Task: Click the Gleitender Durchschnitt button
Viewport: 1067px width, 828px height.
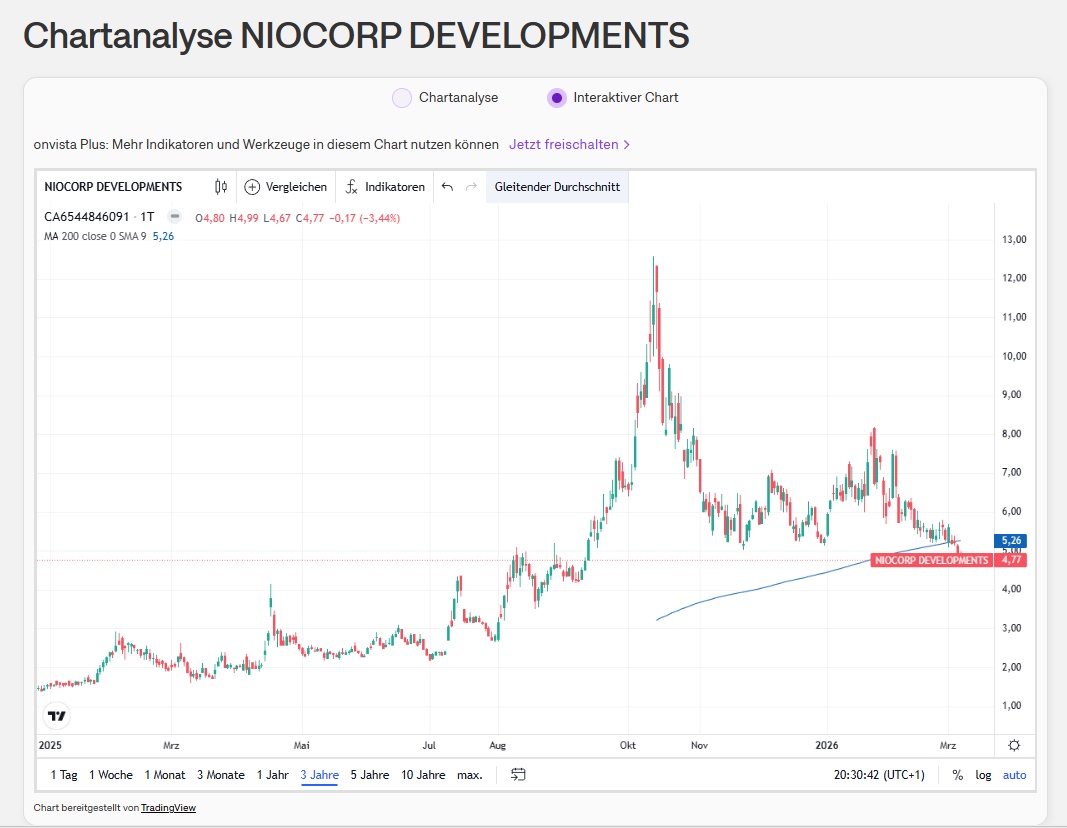Action: (x=557, y=187)
